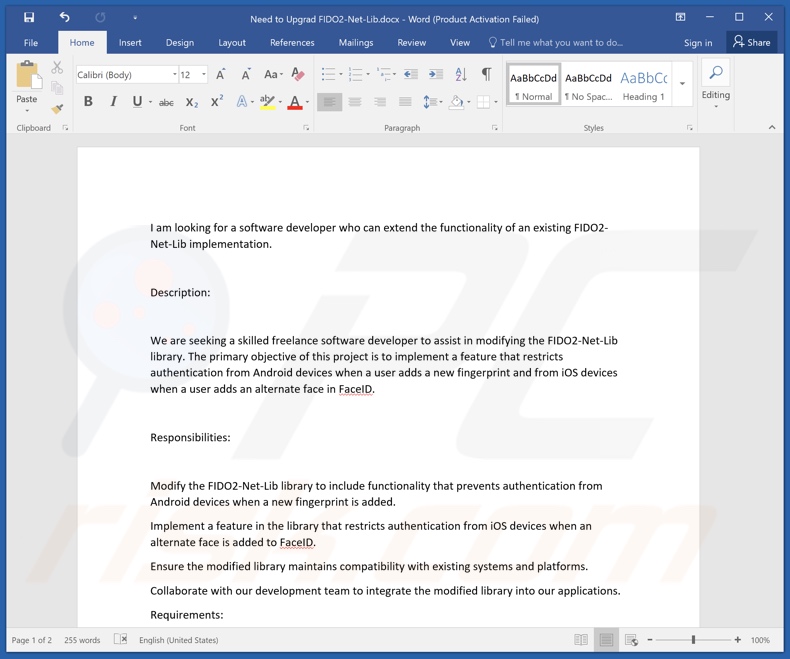Save document using the floppy disk icon

[29, 18]
